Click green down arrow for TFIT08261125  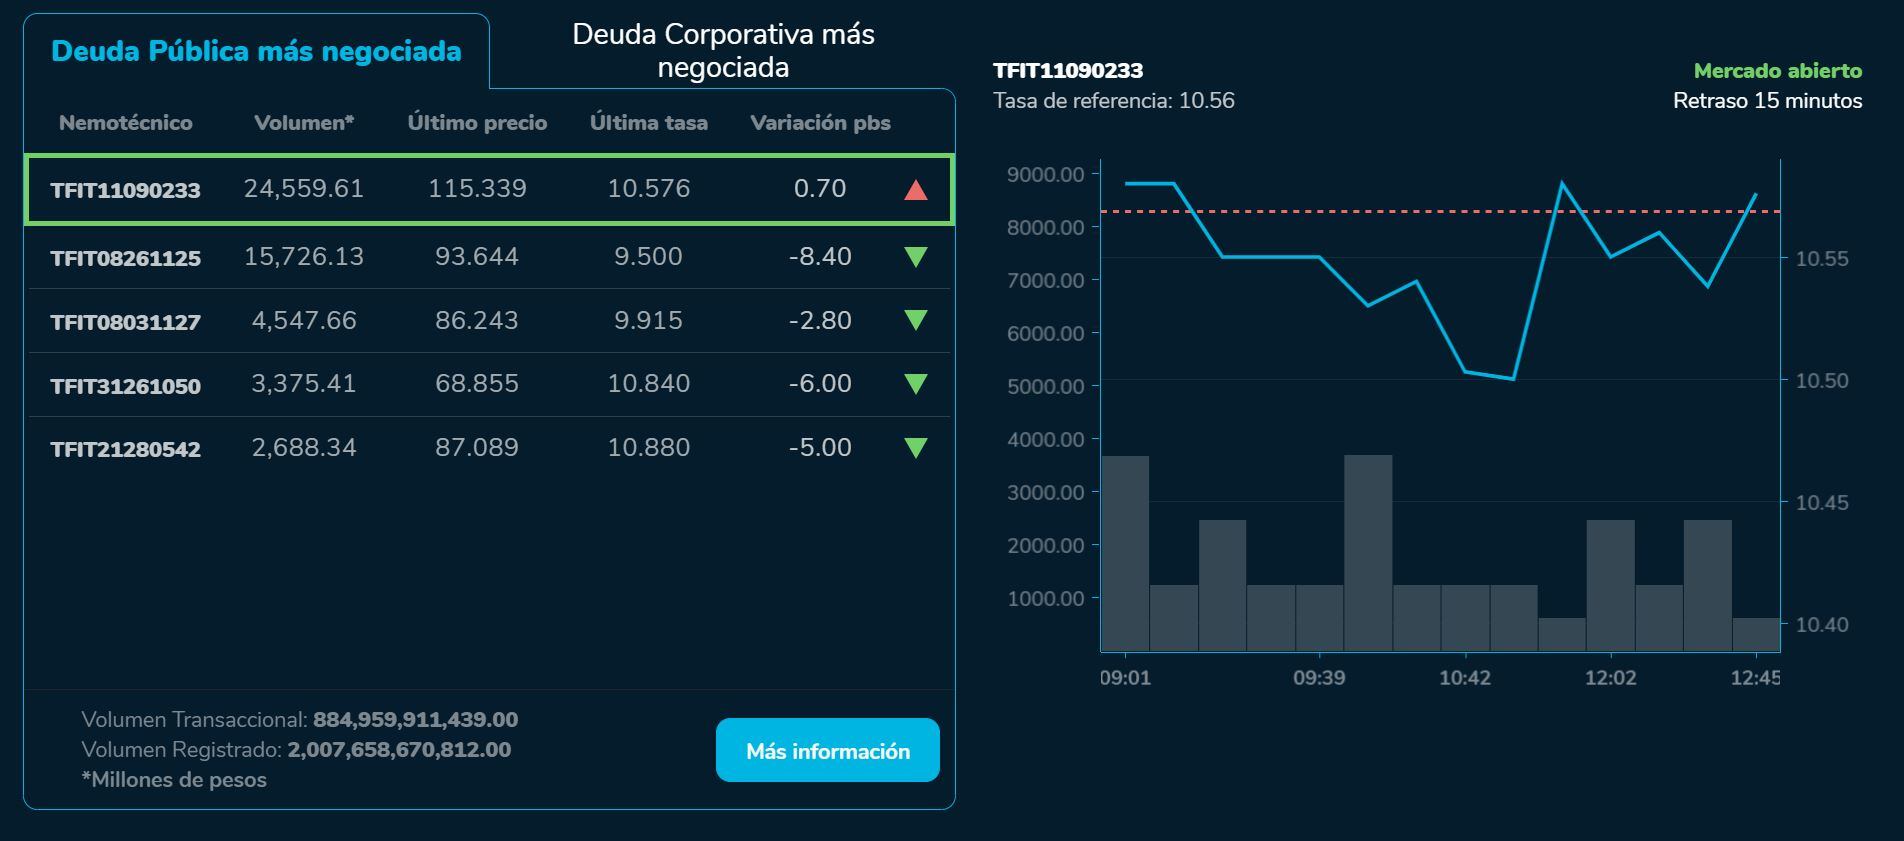point(915,257)
